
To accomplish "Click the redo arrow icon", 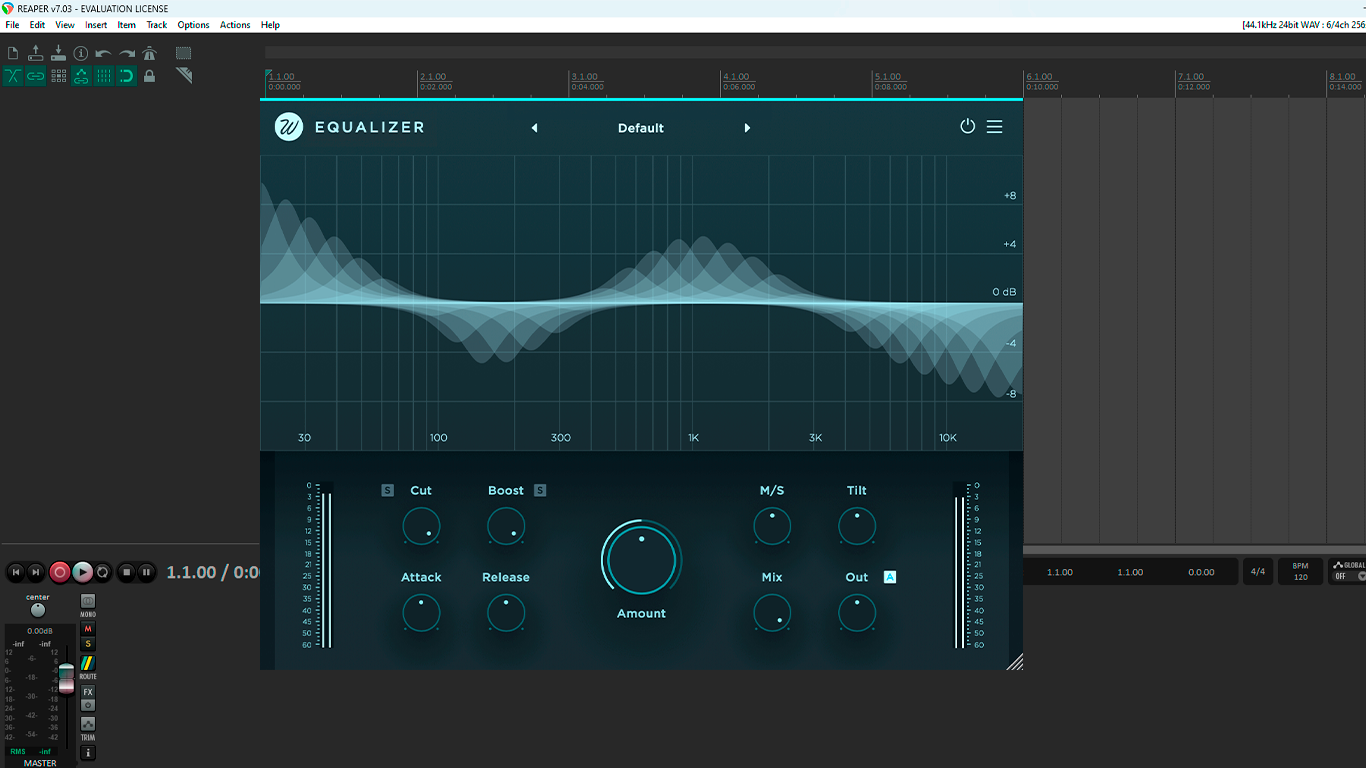I will pos(127,53).
